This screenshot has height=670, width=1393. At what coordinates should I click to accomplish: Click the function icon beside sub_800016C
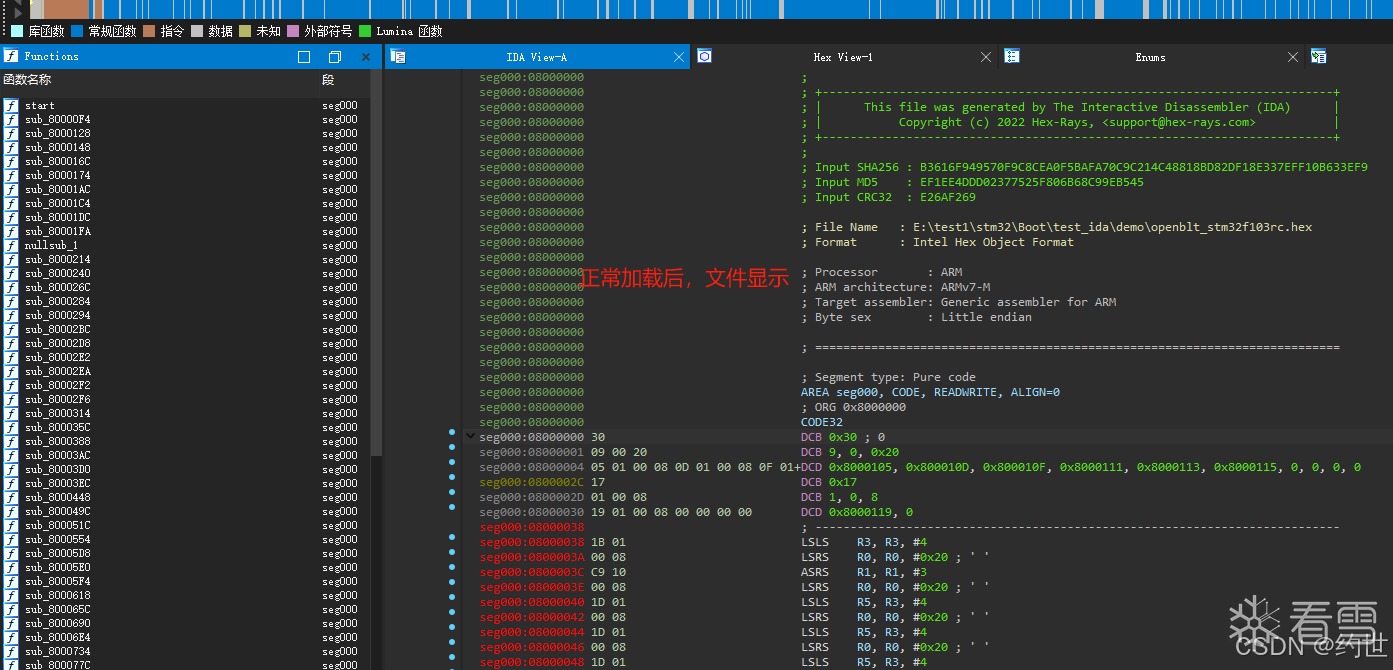(x=11, y=161)
